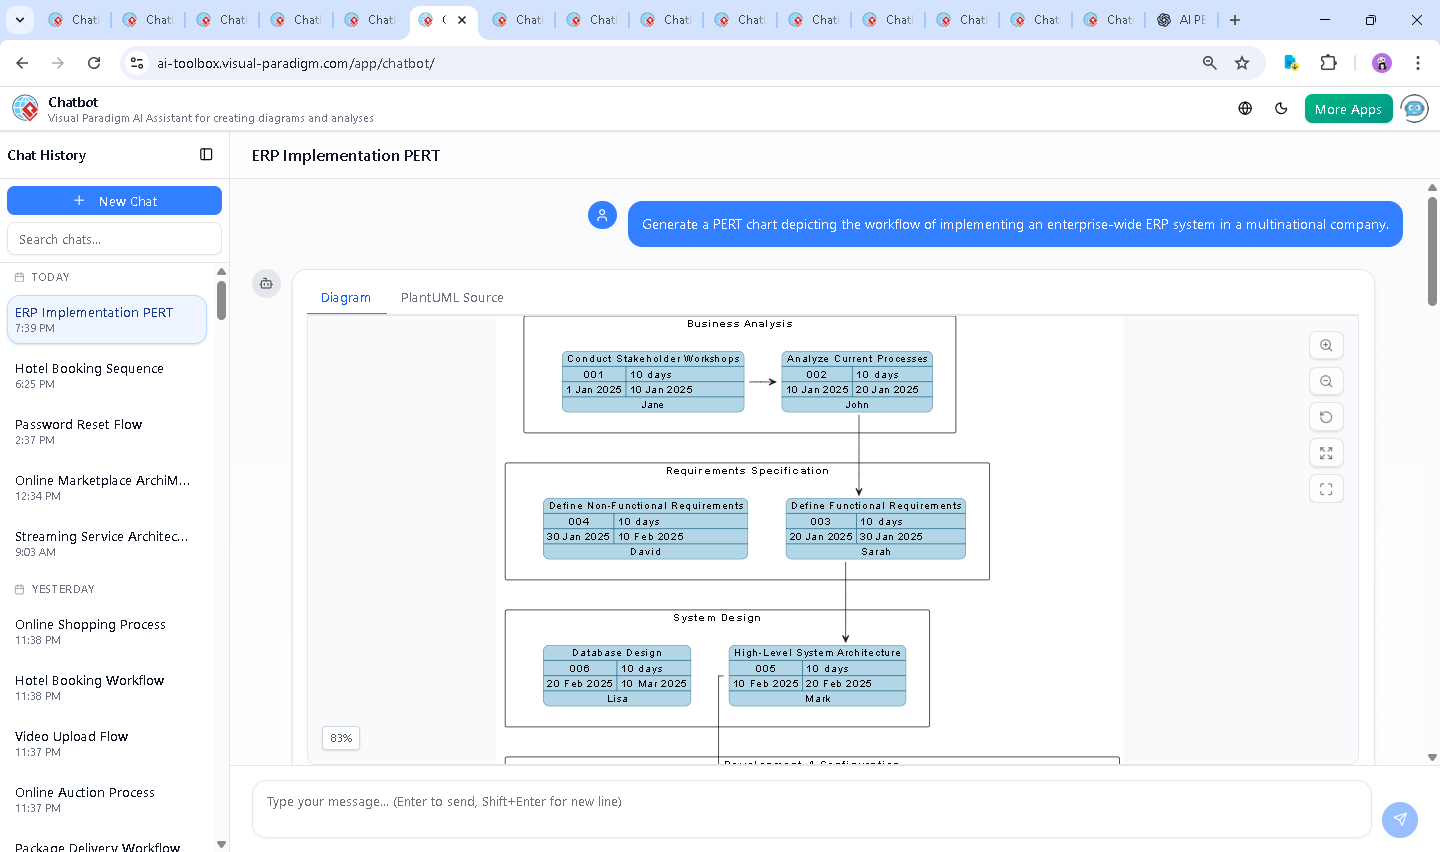Open site permissions from the address bar
The width and height of the screenshot is (1440, 852).
point(135,62)
